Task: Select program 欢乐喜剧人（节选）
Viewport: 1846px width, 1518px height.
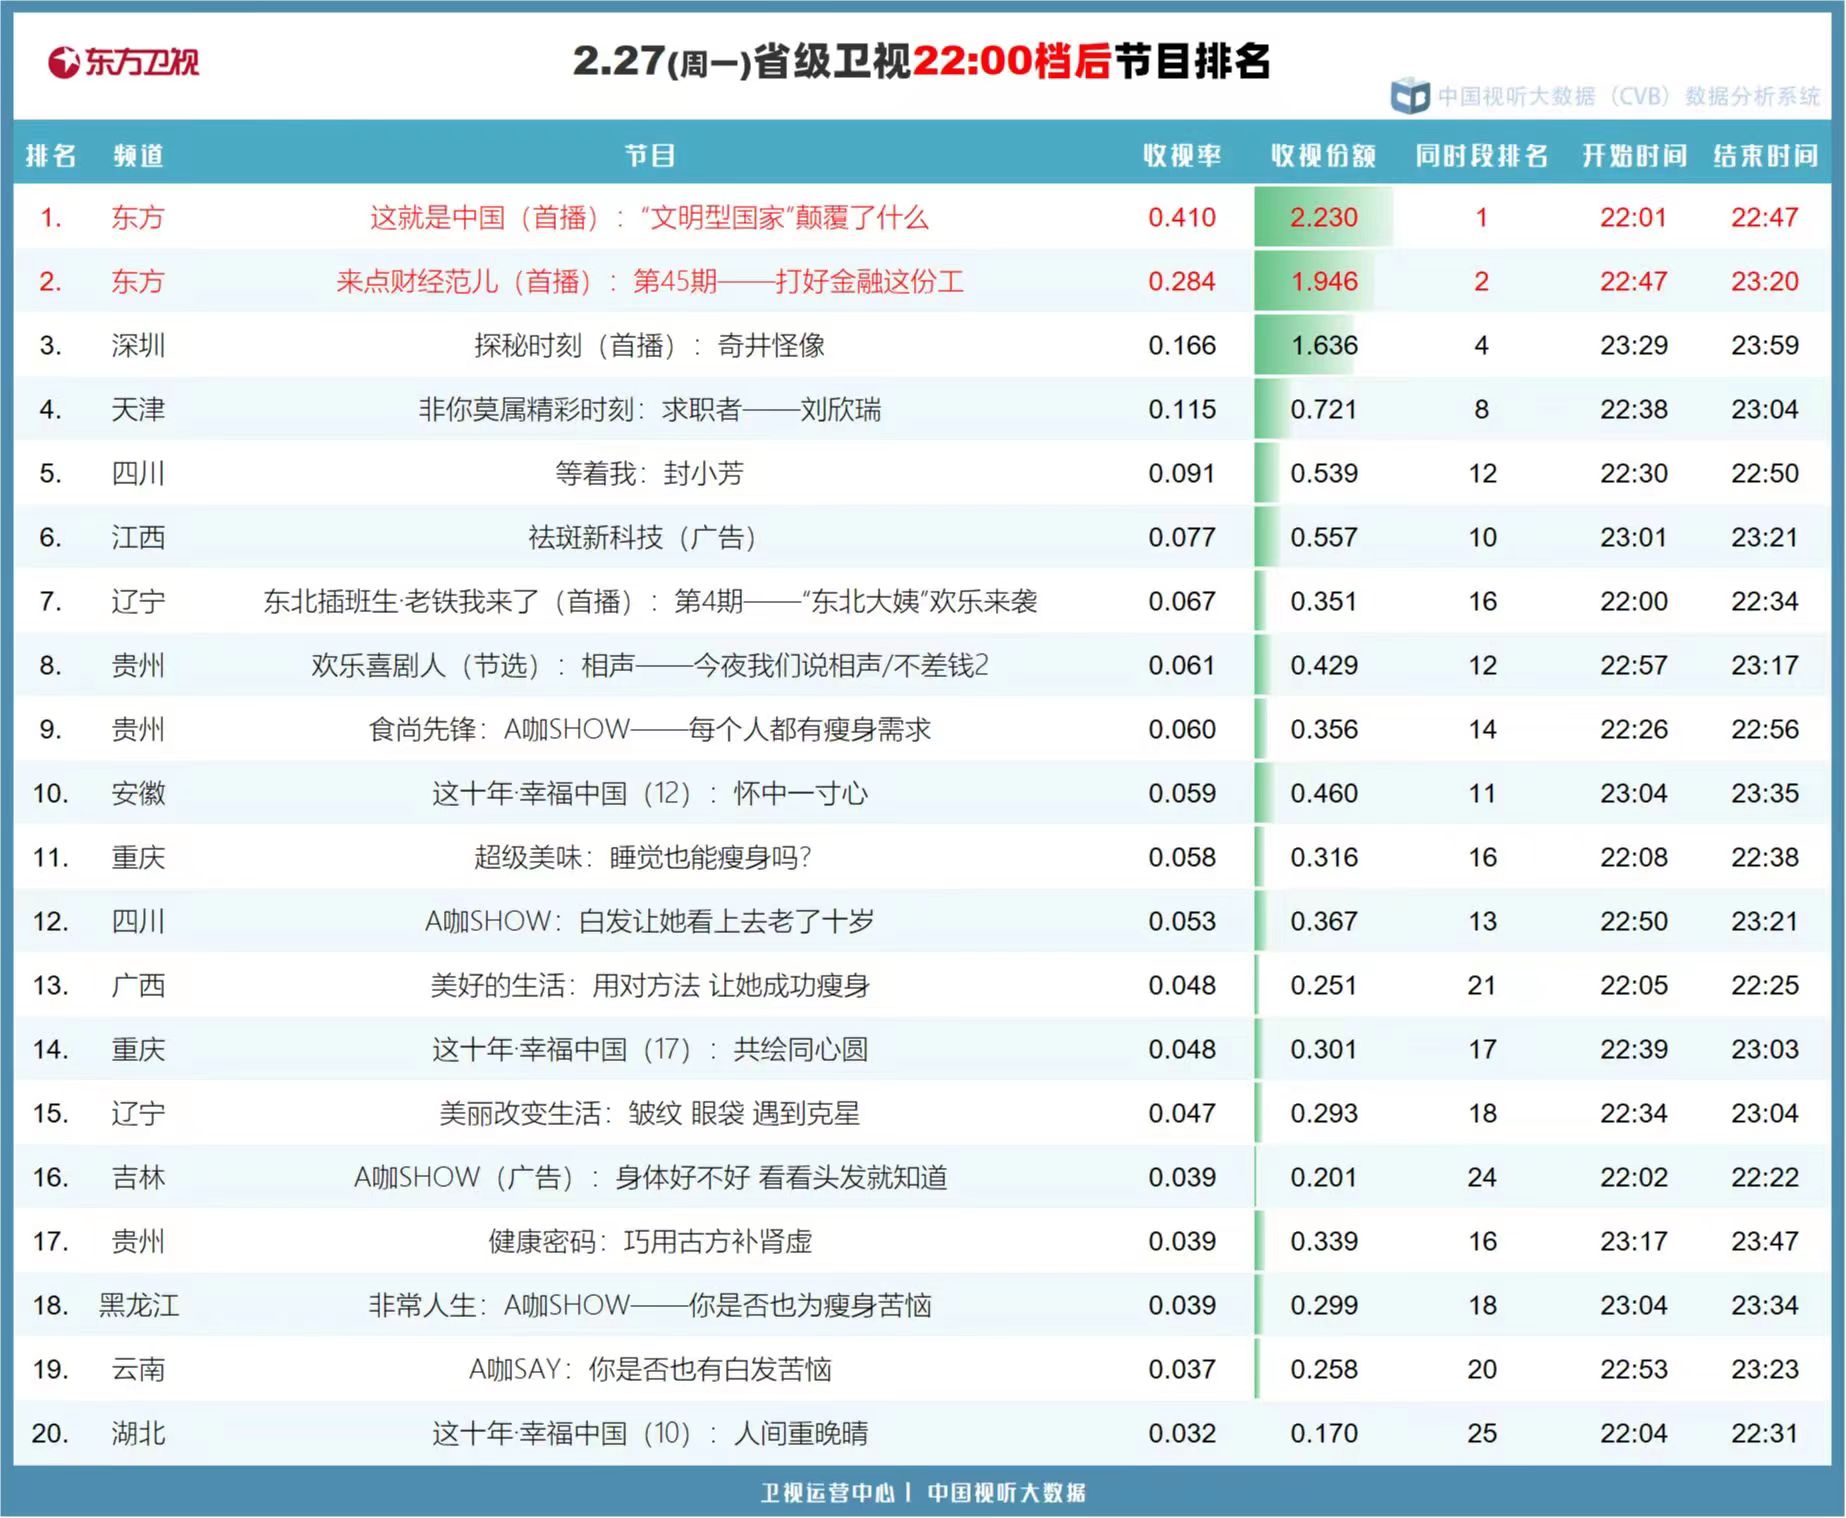Action: click(x=650, y=665)
